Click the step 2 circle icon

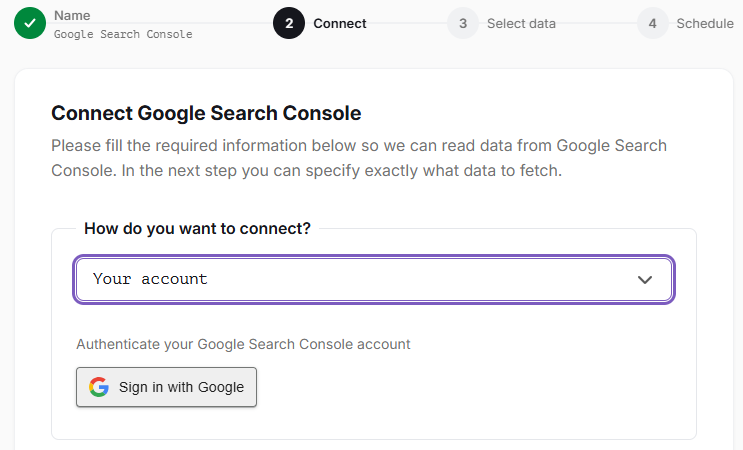[x=289, y=23]
